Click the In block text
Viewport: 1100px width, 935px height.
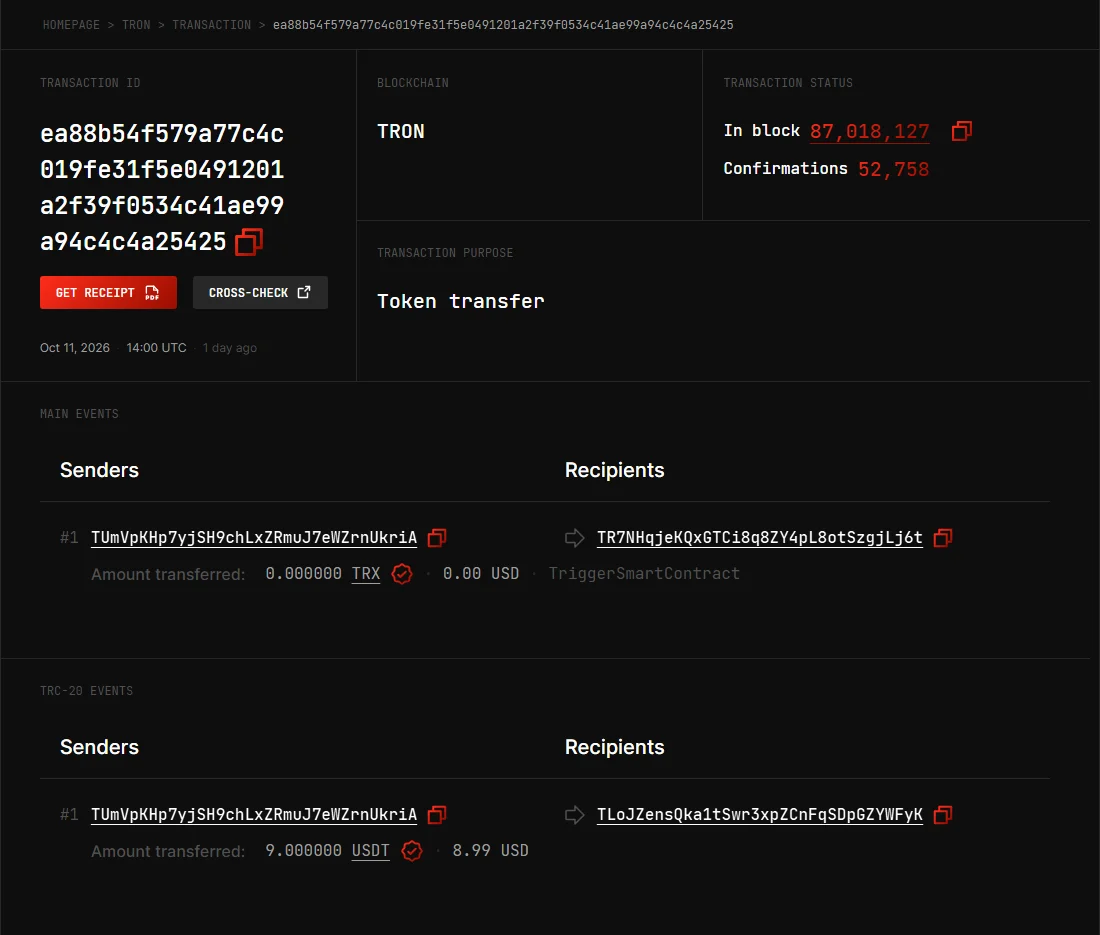[x=761, y=131]
